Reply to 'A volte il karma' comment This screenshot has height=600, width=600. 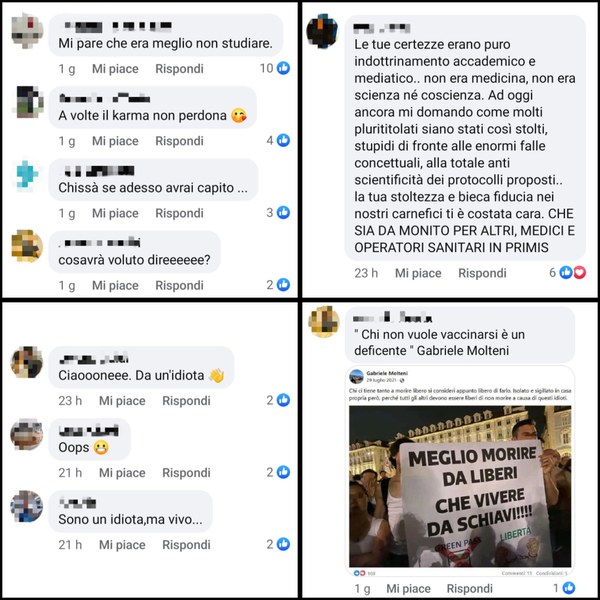(179, 141)
